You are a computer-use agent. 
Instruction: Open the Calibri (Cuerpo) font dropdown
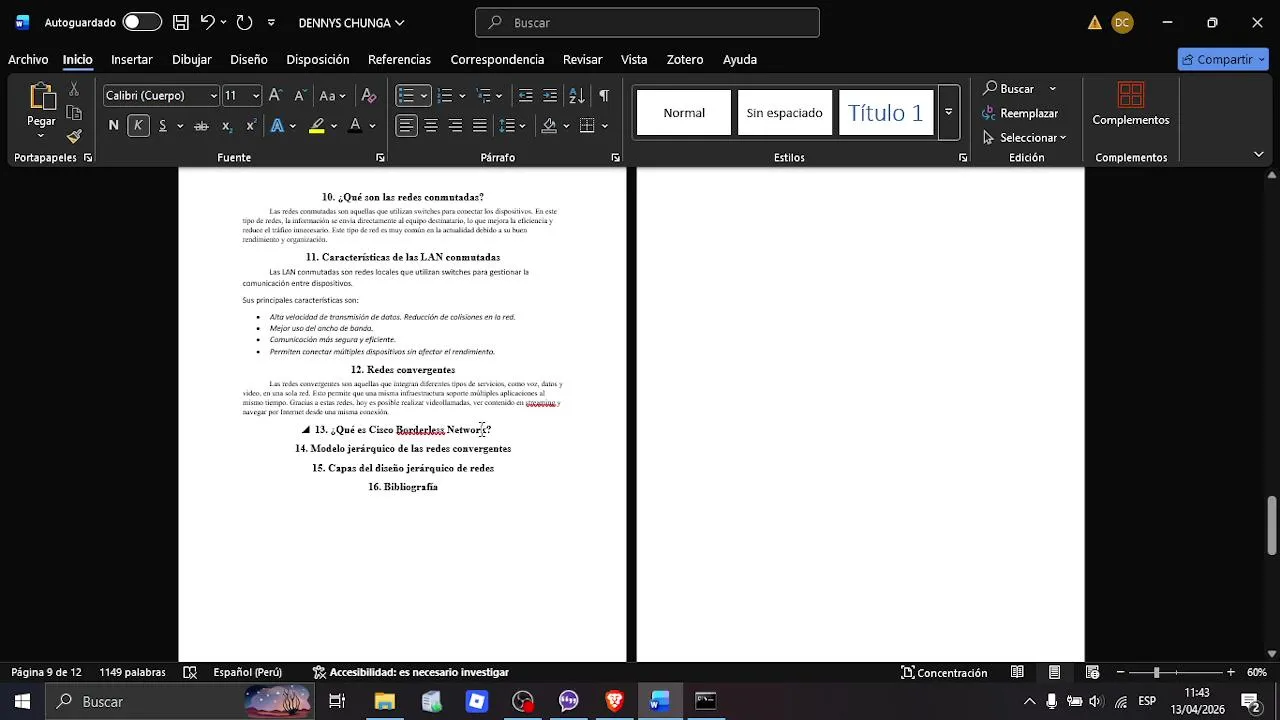(x=213, y=96)
